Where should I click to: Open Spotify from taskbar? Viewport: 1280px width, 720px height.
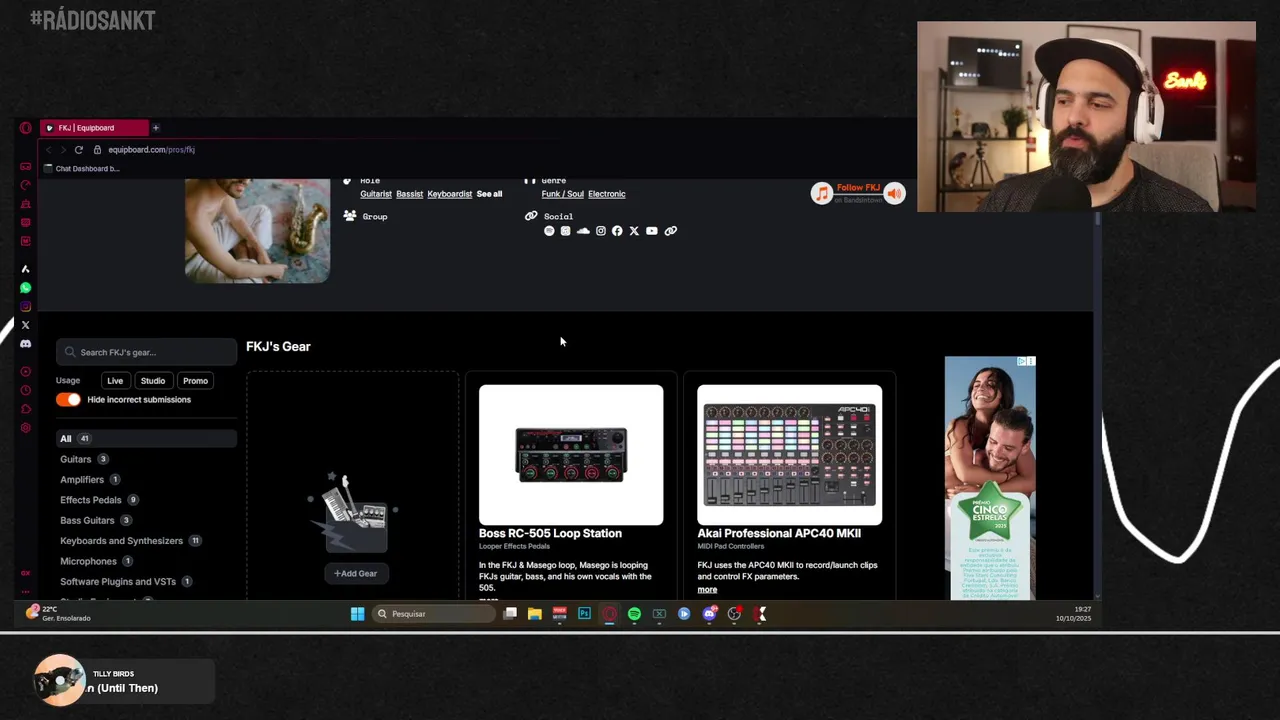point(634,614)
